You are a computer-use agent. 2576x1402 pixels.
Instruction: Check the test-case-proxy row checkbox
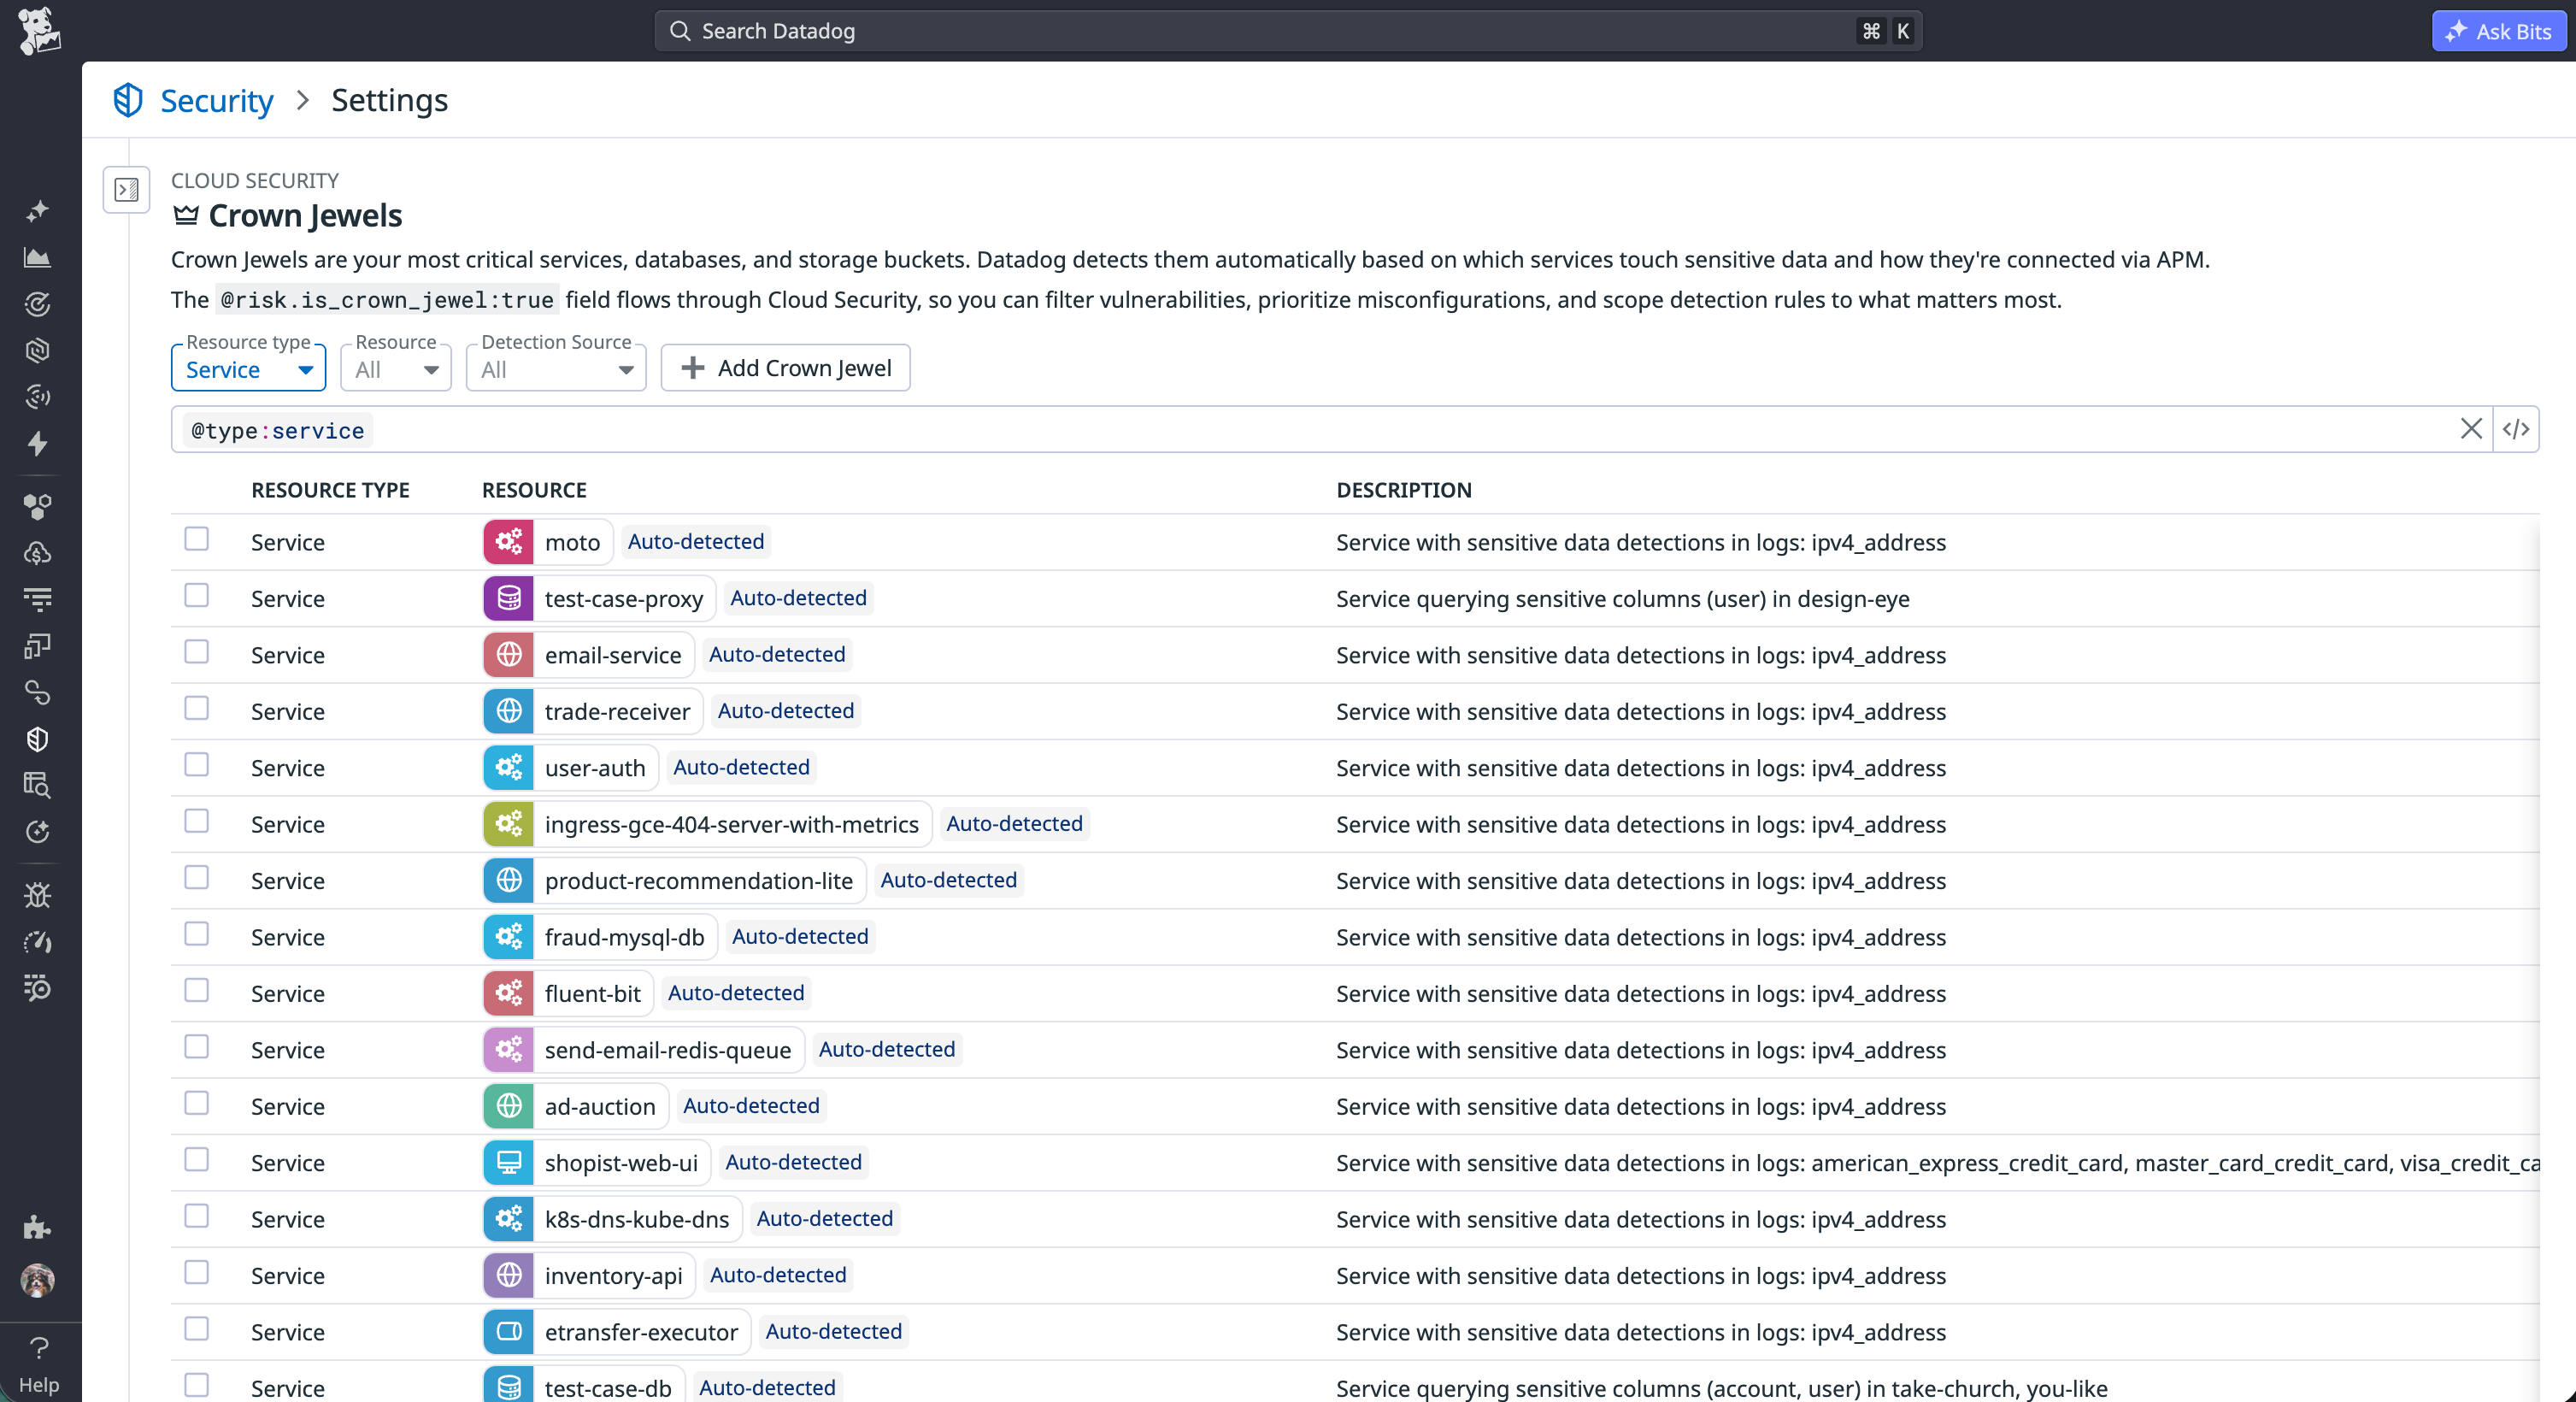click(x=197, y=595)
